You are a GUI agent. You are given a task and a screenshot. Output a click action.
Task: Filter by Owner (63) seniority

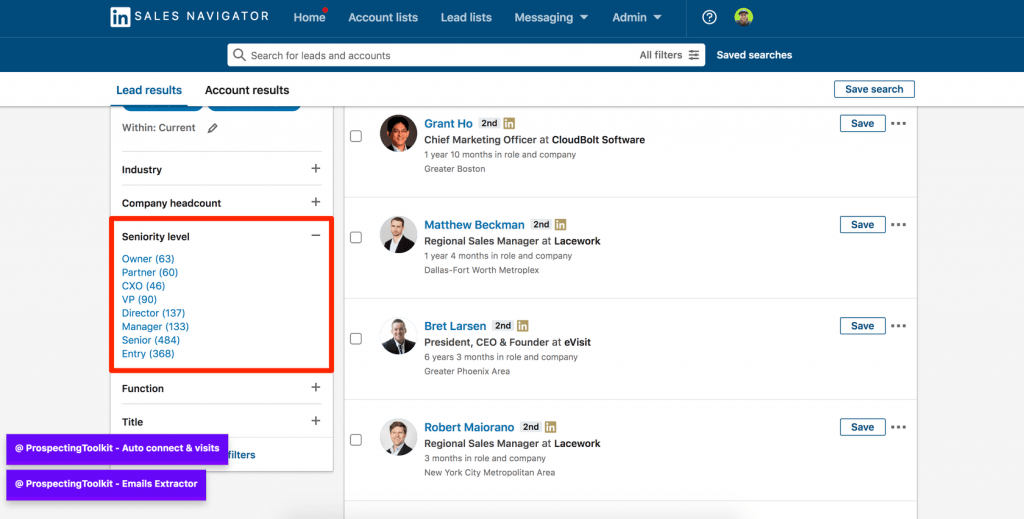148,259
